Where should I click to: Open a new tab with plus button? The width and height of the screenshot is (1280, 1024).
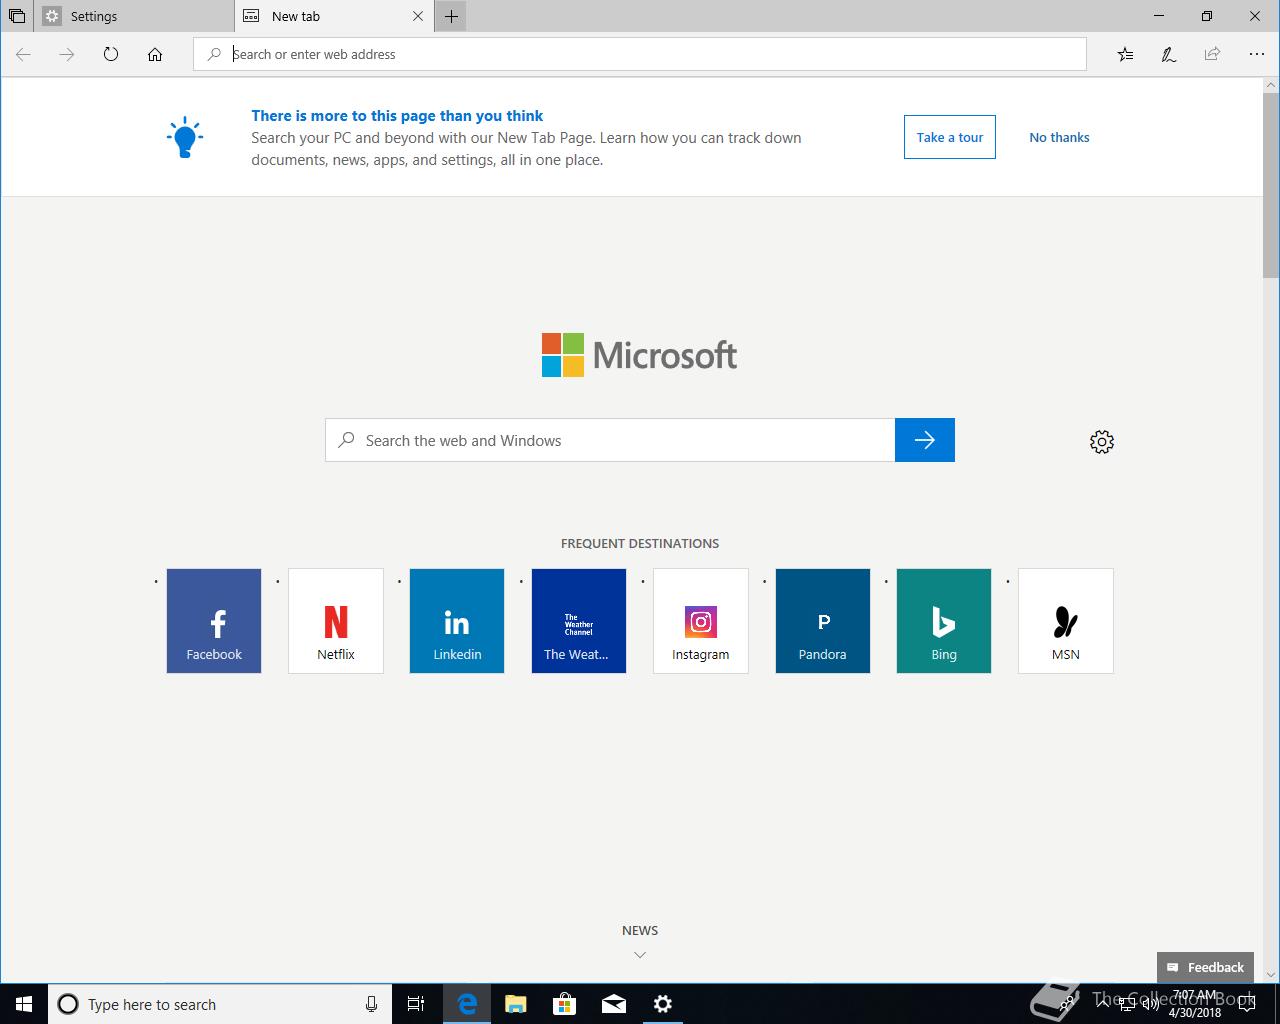(452, 16)
